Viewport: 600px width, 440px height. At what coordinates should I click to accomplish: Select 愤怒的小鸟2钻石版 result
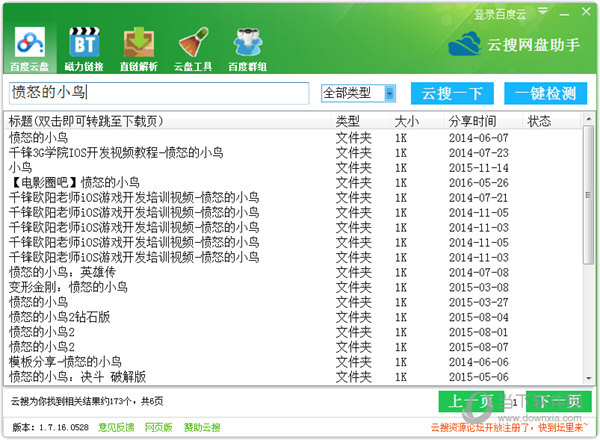(293, 317)
